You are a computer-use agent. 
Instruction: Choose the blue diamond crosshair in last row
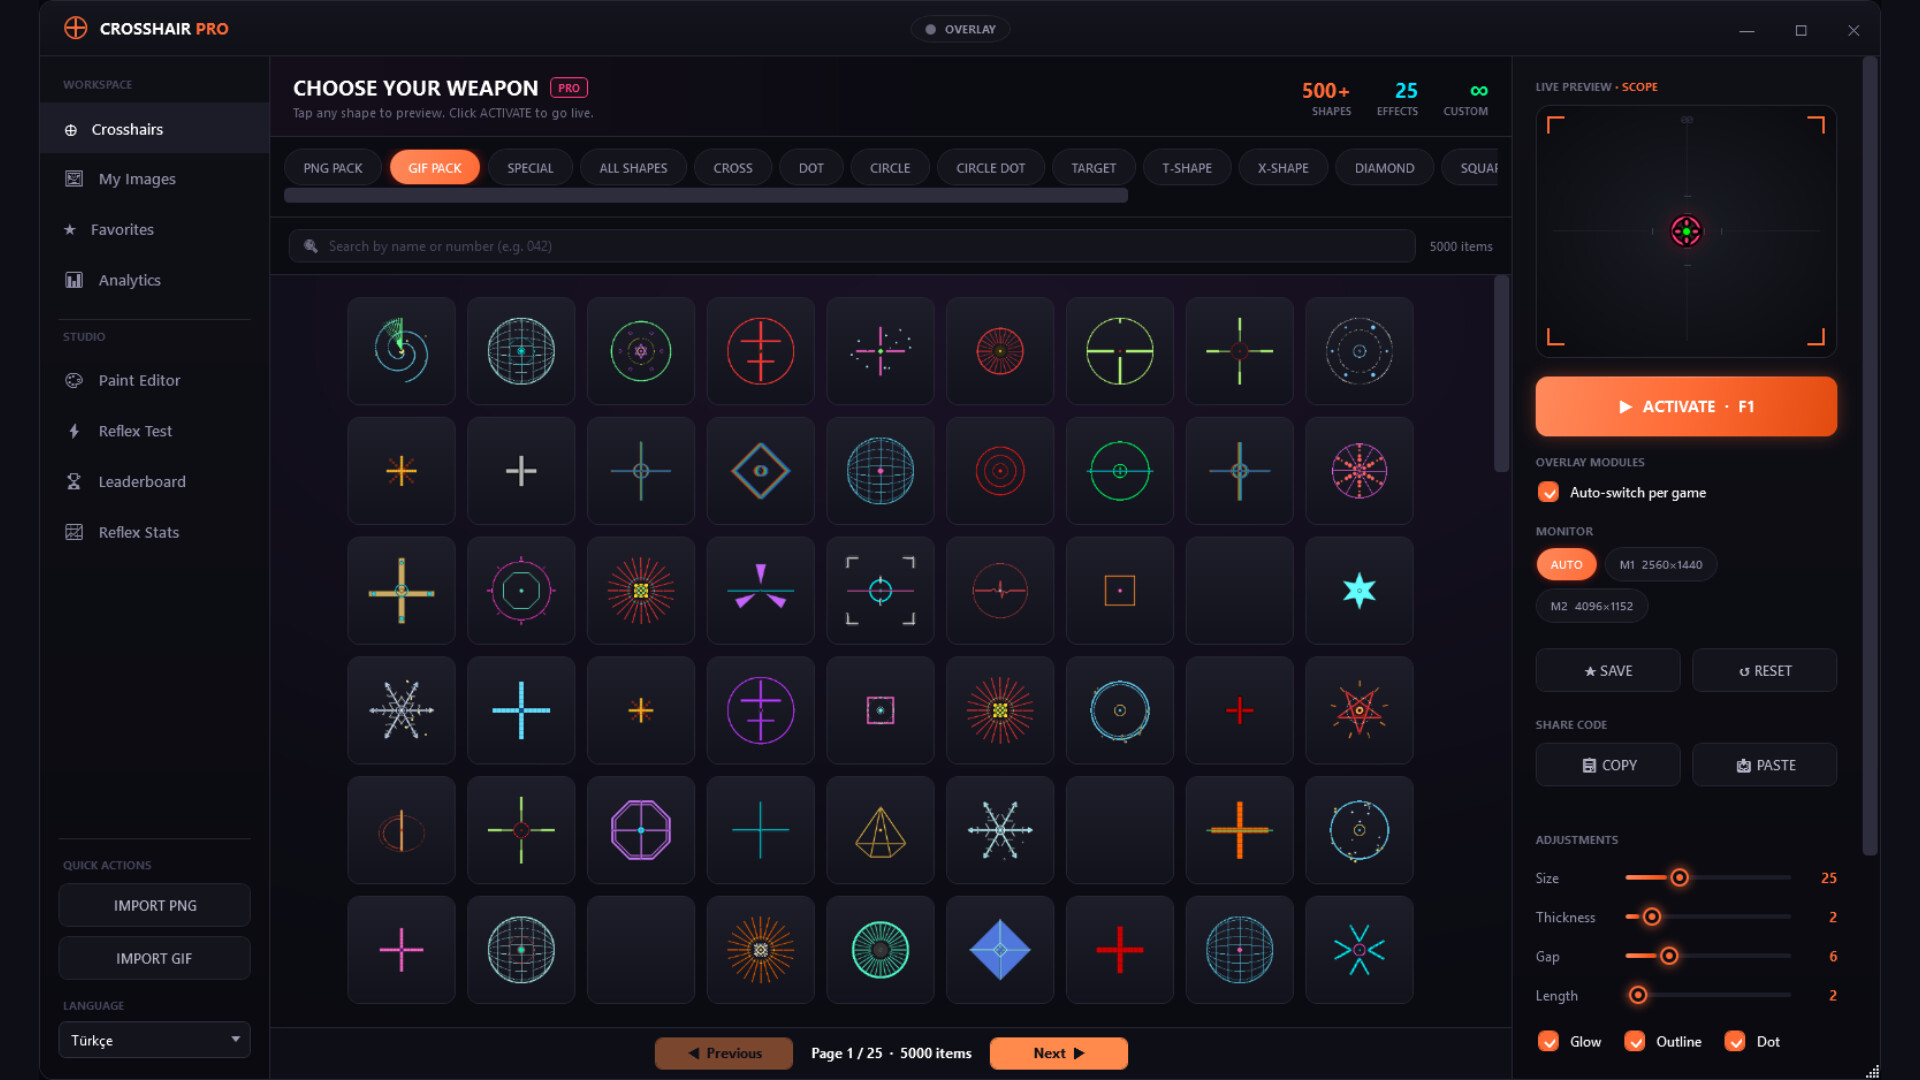[x=1000, y=950]
